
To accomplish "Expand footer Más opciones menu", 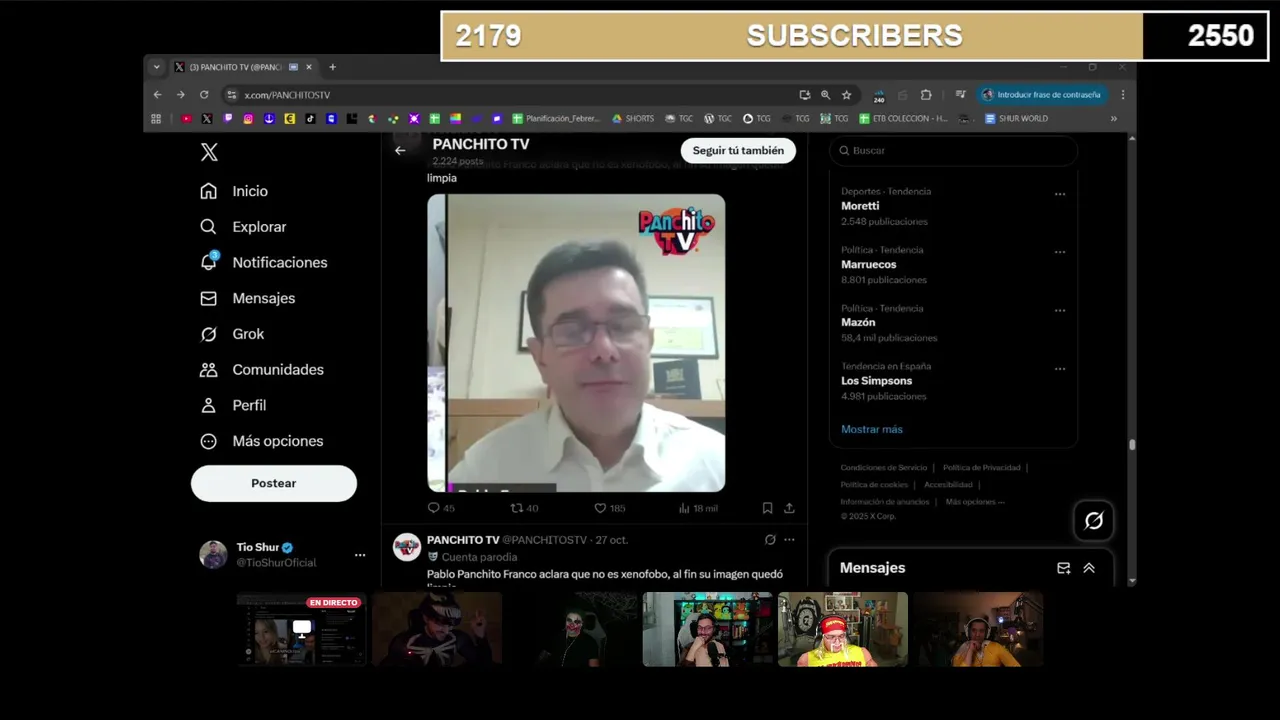I will (975, 502).
